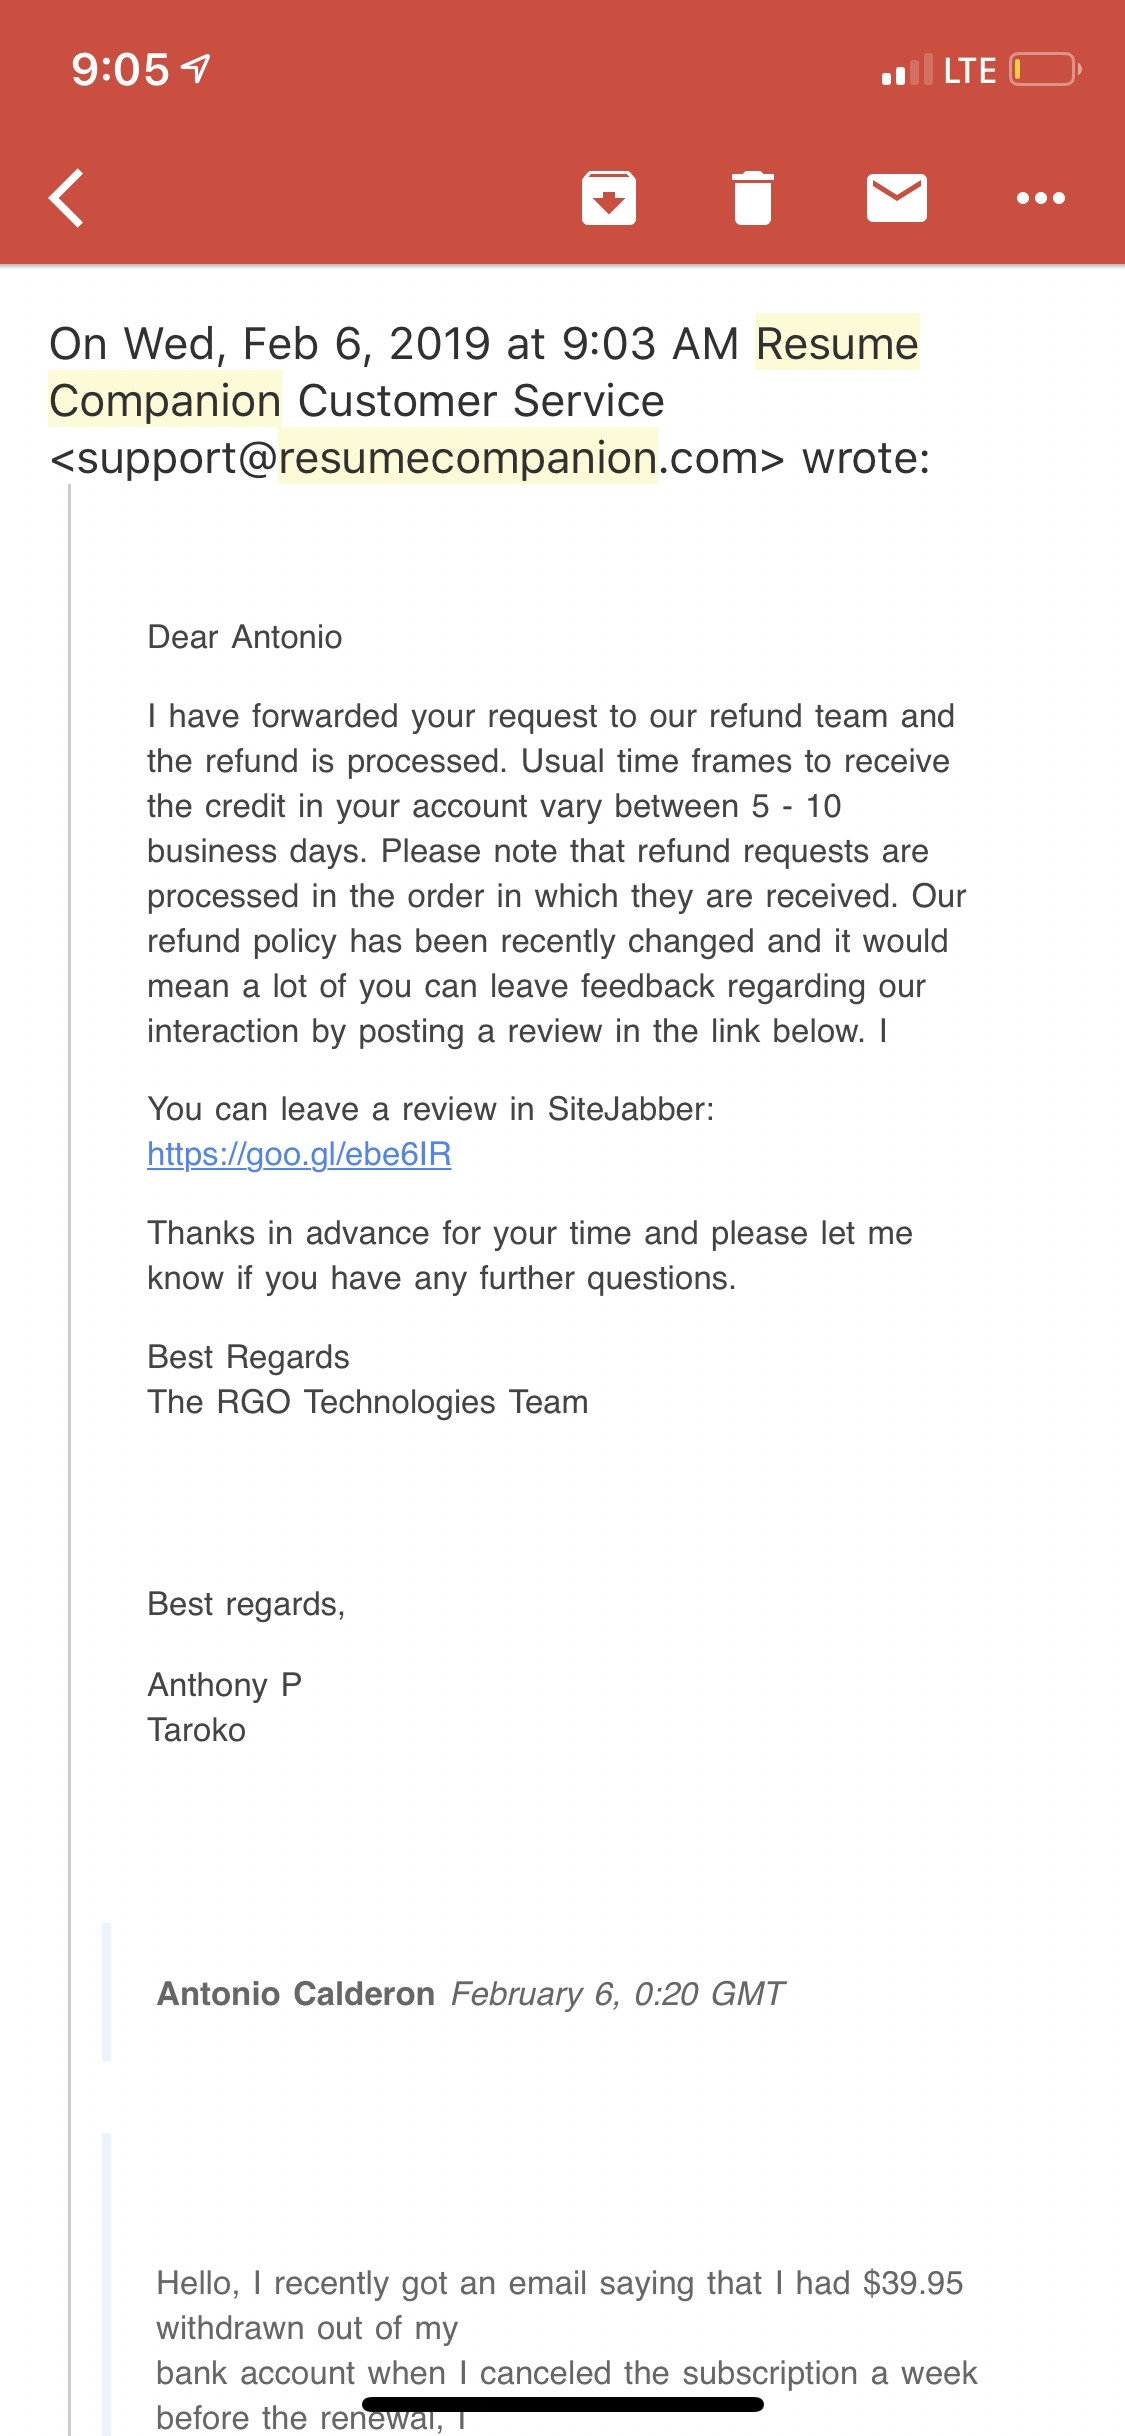The width and height of the screenshot is (1125, 2436).
Task: Mark email as unread with envelope icon
Action: click(896, 198)
